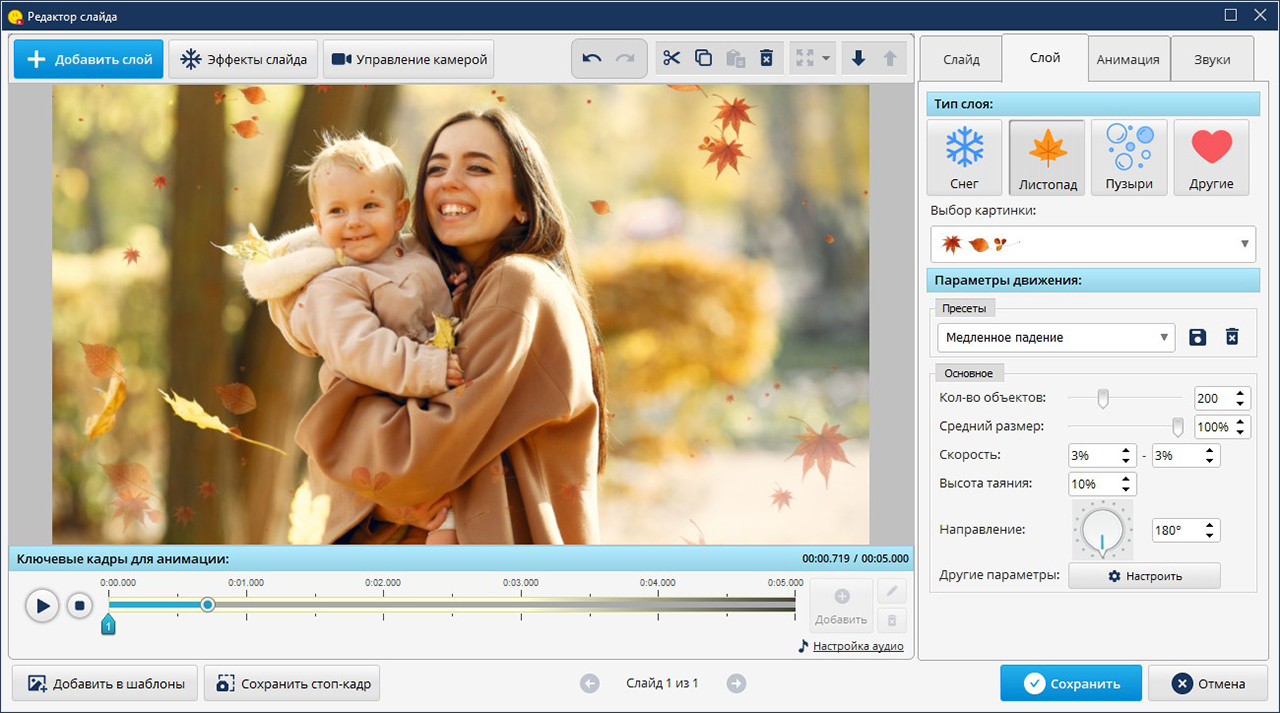This screenshot has width=1280, height=713.
Task: Switch to the Анимация tab
Action: coord(1128,59)
